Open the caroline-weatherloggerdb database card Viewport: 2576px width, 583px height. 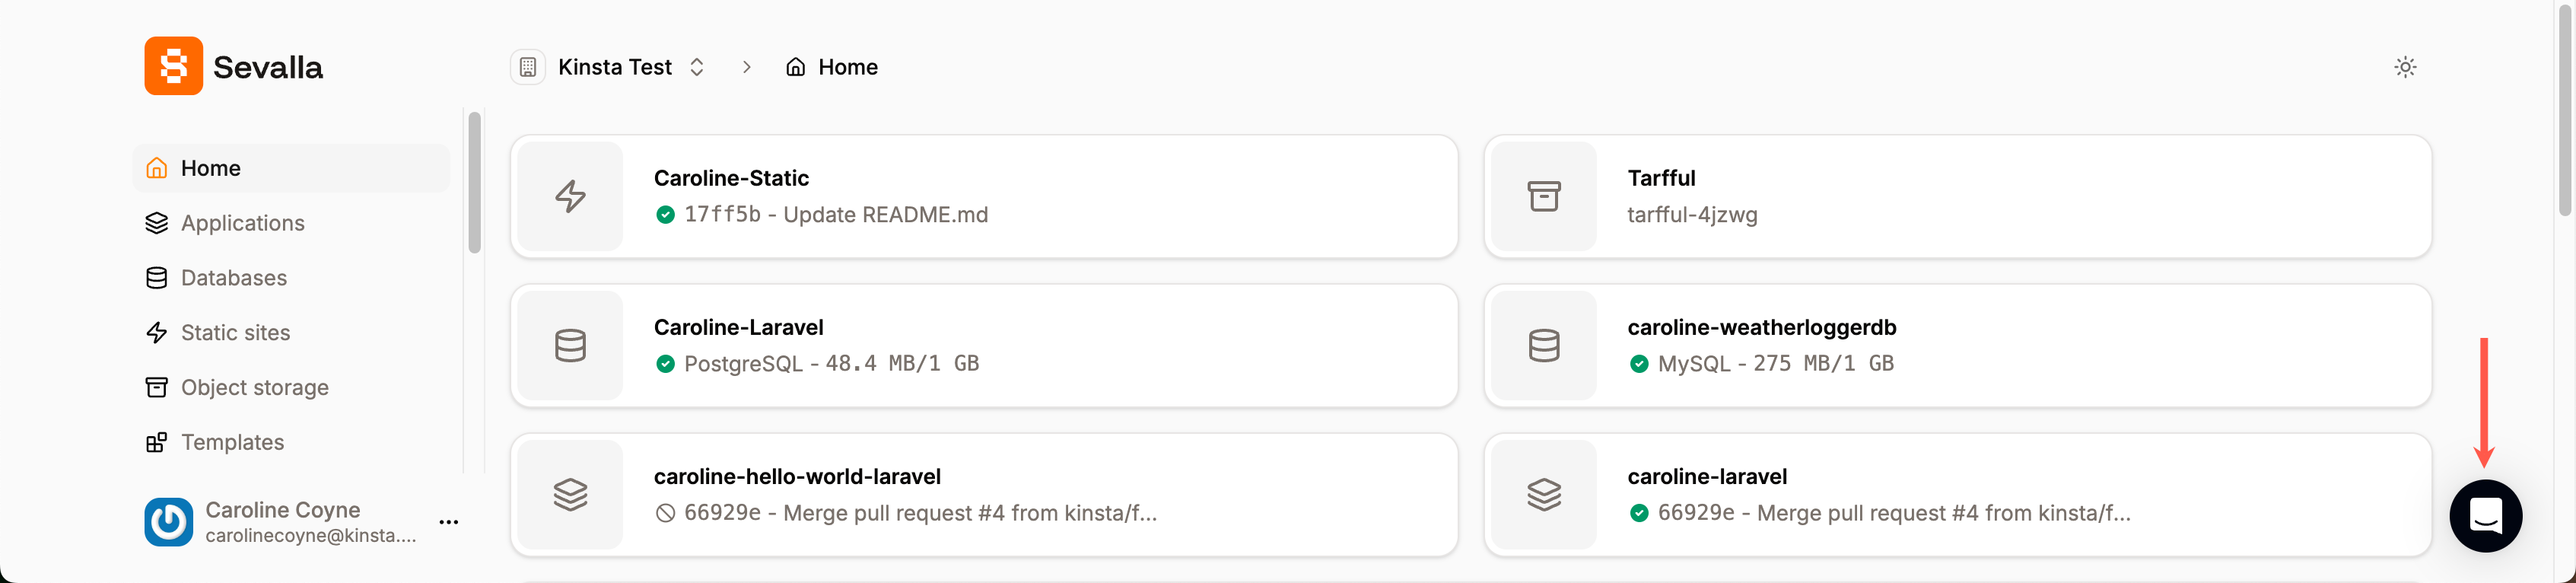tap(1957, 345)
